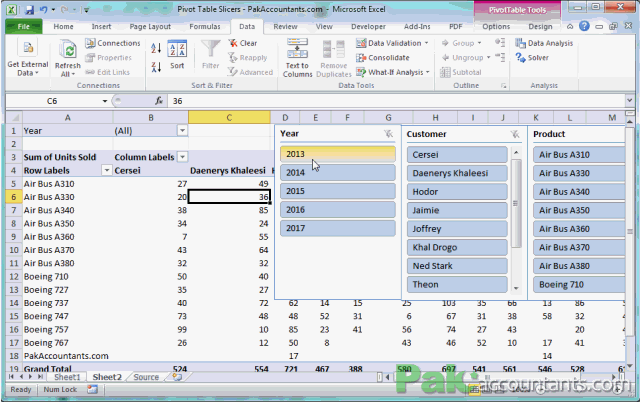Sort A to Z ascending
The width and height of the screenshot is (640, 402).
pos(156,48)
